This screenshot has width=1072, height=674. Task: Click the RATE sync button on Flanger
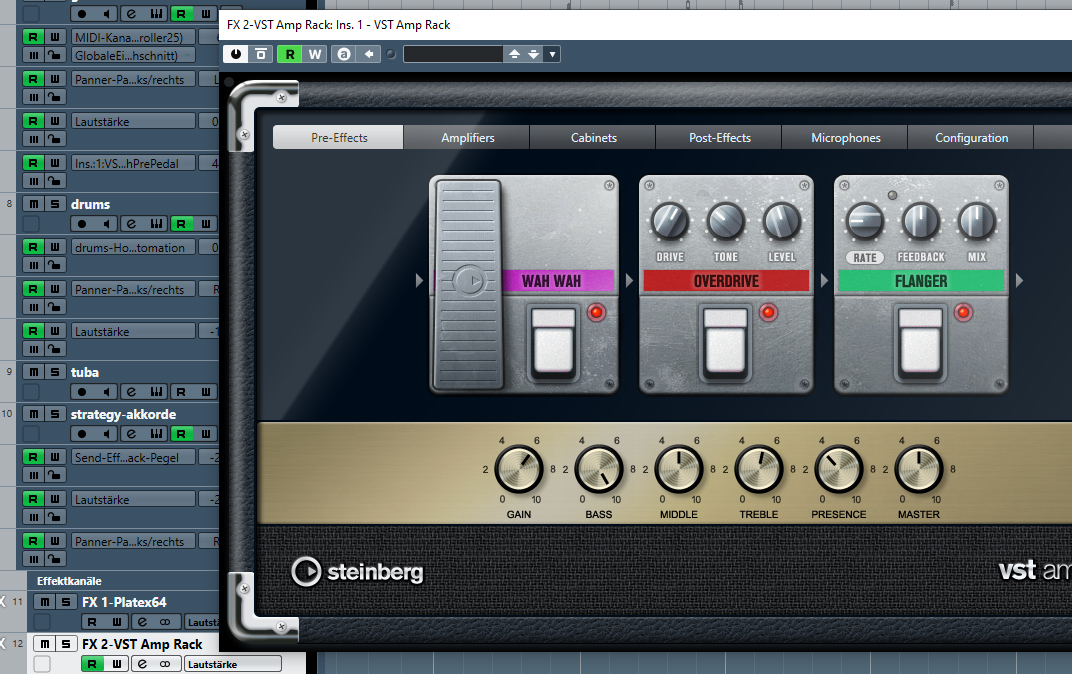[x=865, y=258]
